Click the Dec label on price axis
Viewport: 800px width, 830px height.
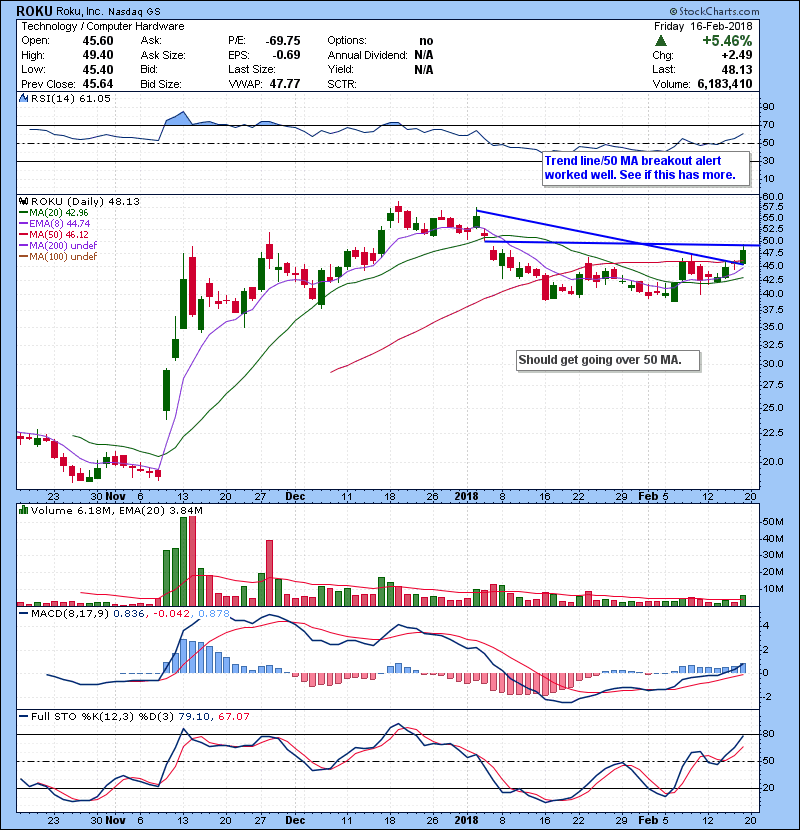(295, 497)
